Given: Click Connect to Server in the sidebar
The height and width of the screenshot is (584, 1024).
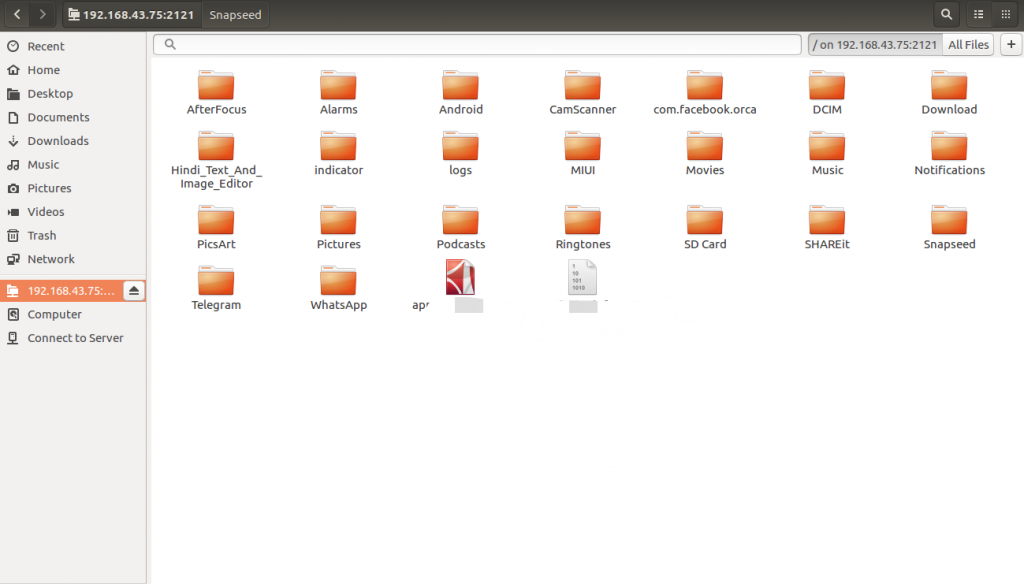Looking at the screenshot, I should tap(73, 338).
